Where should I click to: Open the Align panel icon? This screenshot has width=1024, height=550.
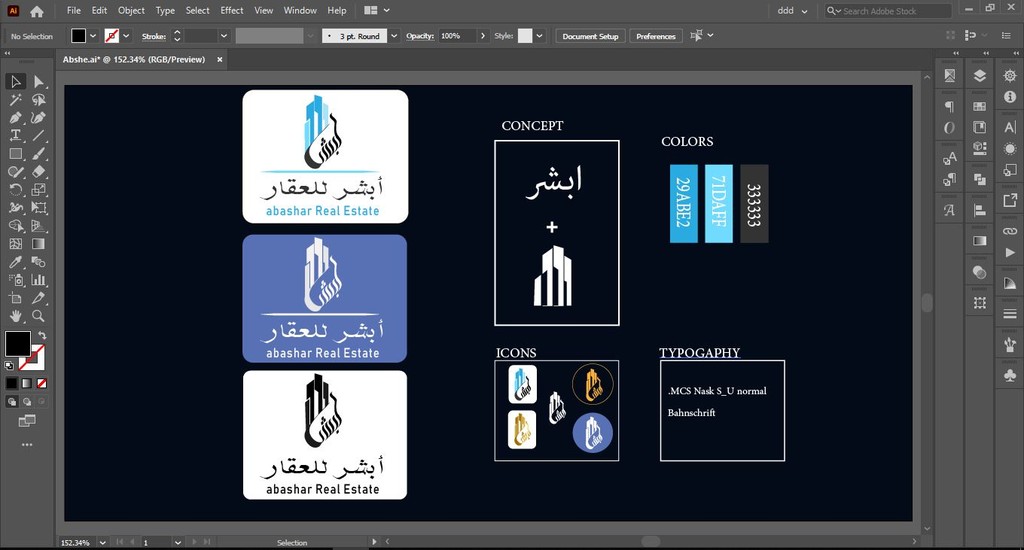coord(980,210)
